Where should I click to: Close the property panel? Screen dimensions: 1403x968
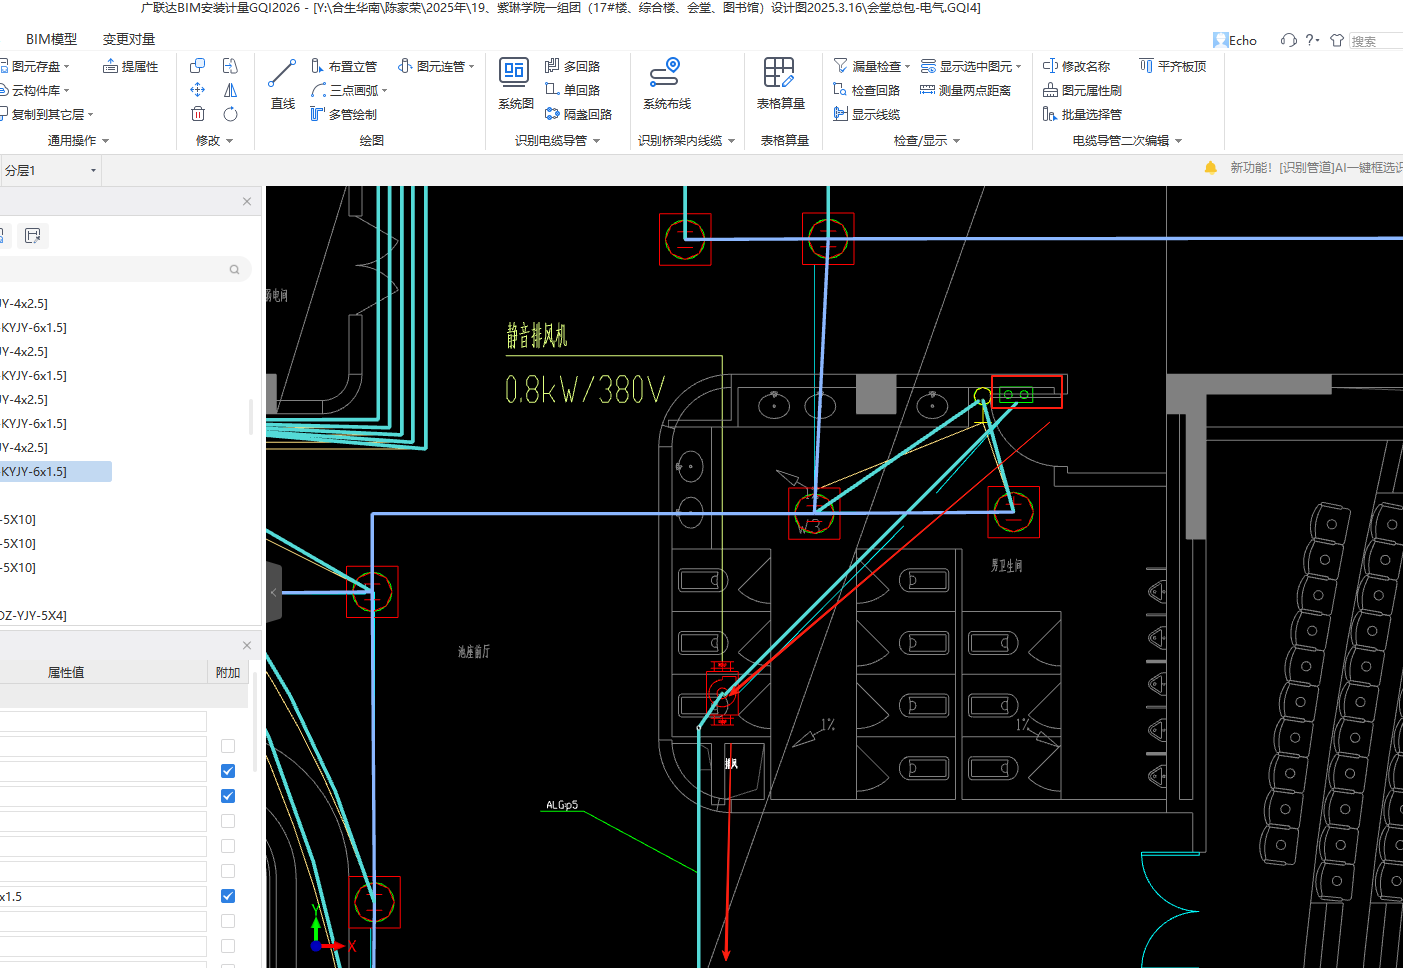(x=247, y=645)
